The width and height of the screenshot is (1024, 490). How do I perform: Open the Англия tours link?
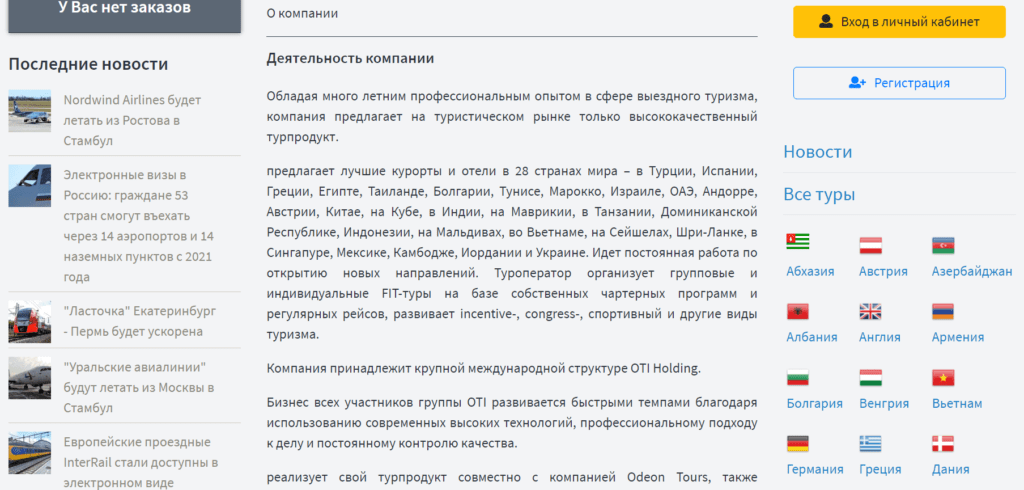pos(880,337)
